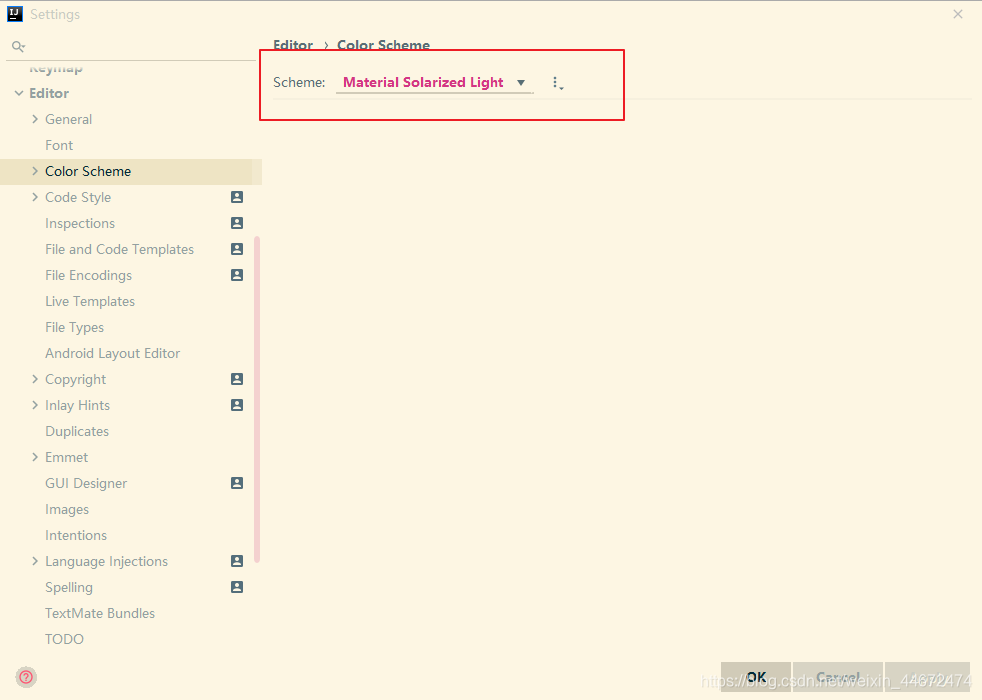Screen dimensions: 982x700
Task: Expand the Language Injections node arrow
Action: click(x=35, y=561)
